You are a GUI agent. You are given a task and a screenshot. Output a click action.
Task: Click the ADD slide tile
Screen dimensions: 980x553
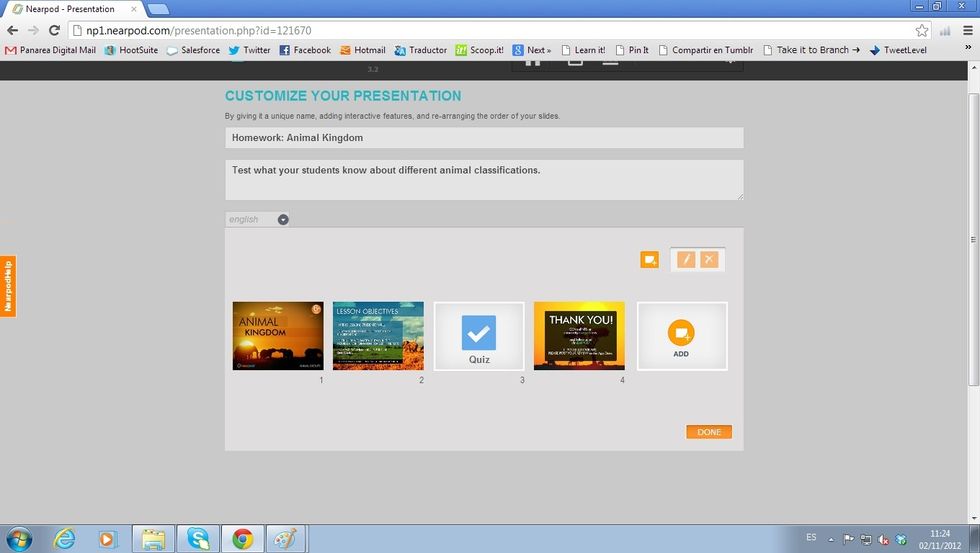[682, 336]
